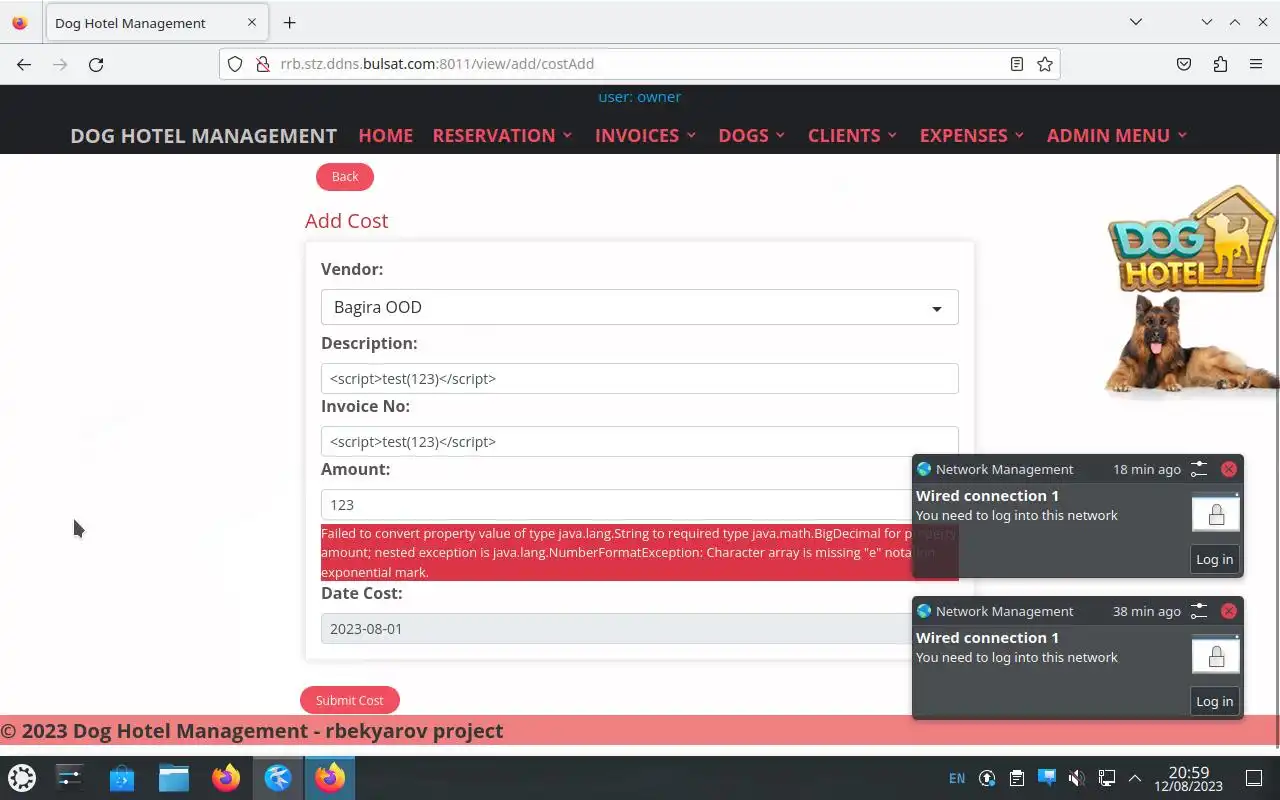1280x800 pixels.
Task: Click the DOG HOTEL MANAGEMENT brand title
Action: pyautogui.click(x=203, y=135)
